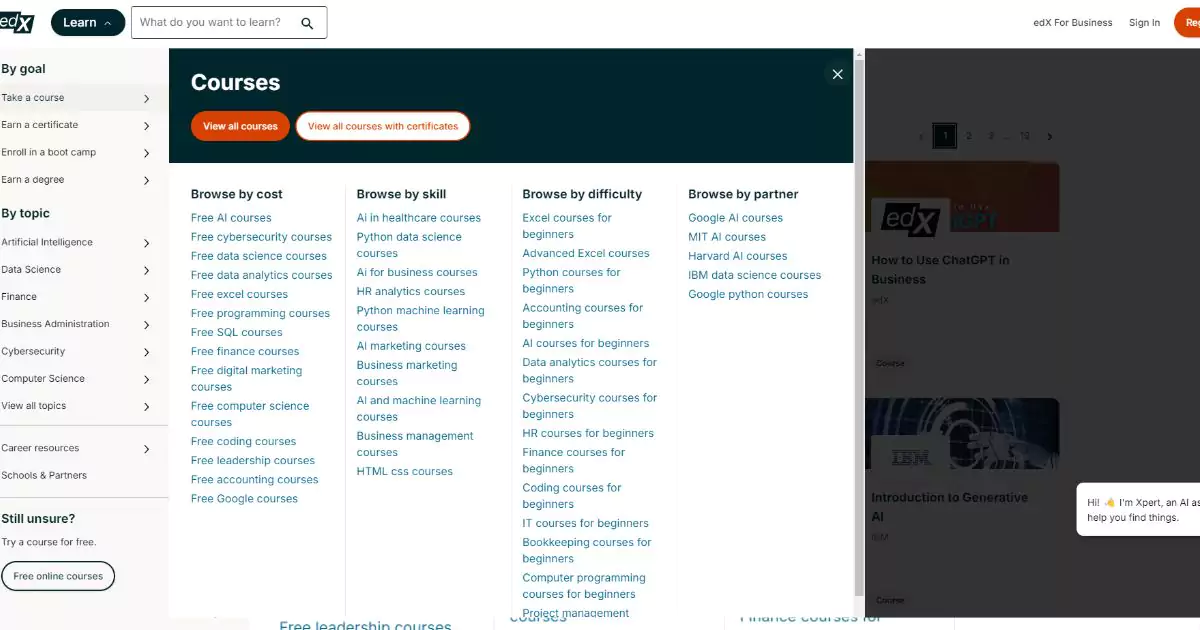Viewport: 1200px width, 630px height.
Task: Open Google python courses link
Action: click(748, 294)
